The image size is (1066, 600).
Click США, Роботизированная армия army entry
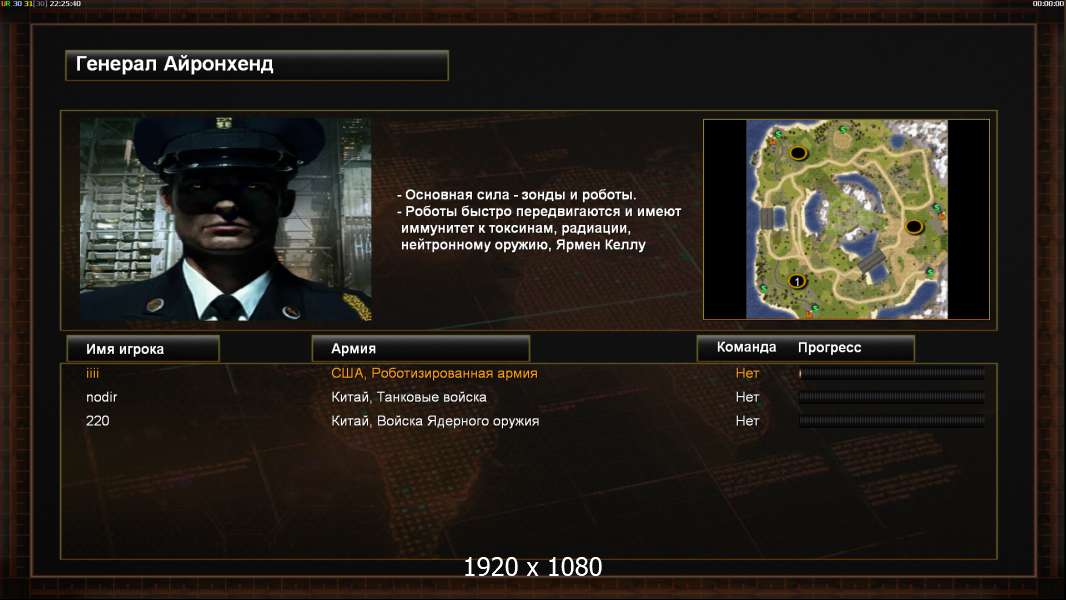coord(434,373)
